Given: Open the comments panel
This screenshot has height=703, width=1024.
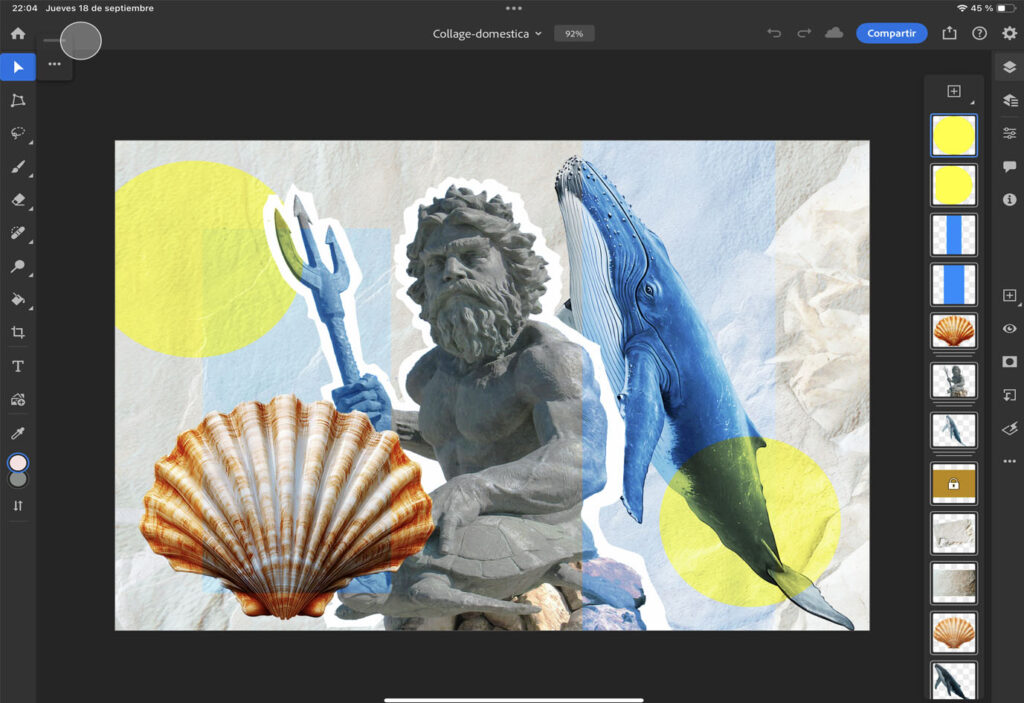Looking at the screenshot, I should click(x=1009, y=167).
